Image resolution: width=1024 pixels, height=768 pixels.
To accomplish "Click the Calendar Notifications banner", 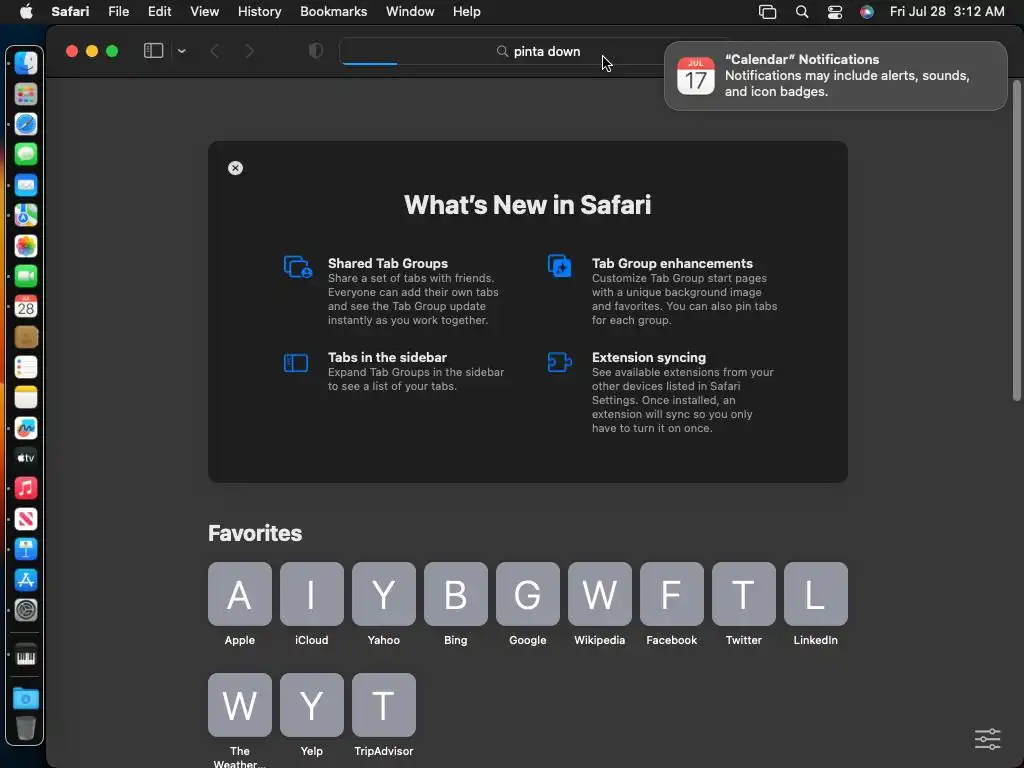I will [835, 76].
